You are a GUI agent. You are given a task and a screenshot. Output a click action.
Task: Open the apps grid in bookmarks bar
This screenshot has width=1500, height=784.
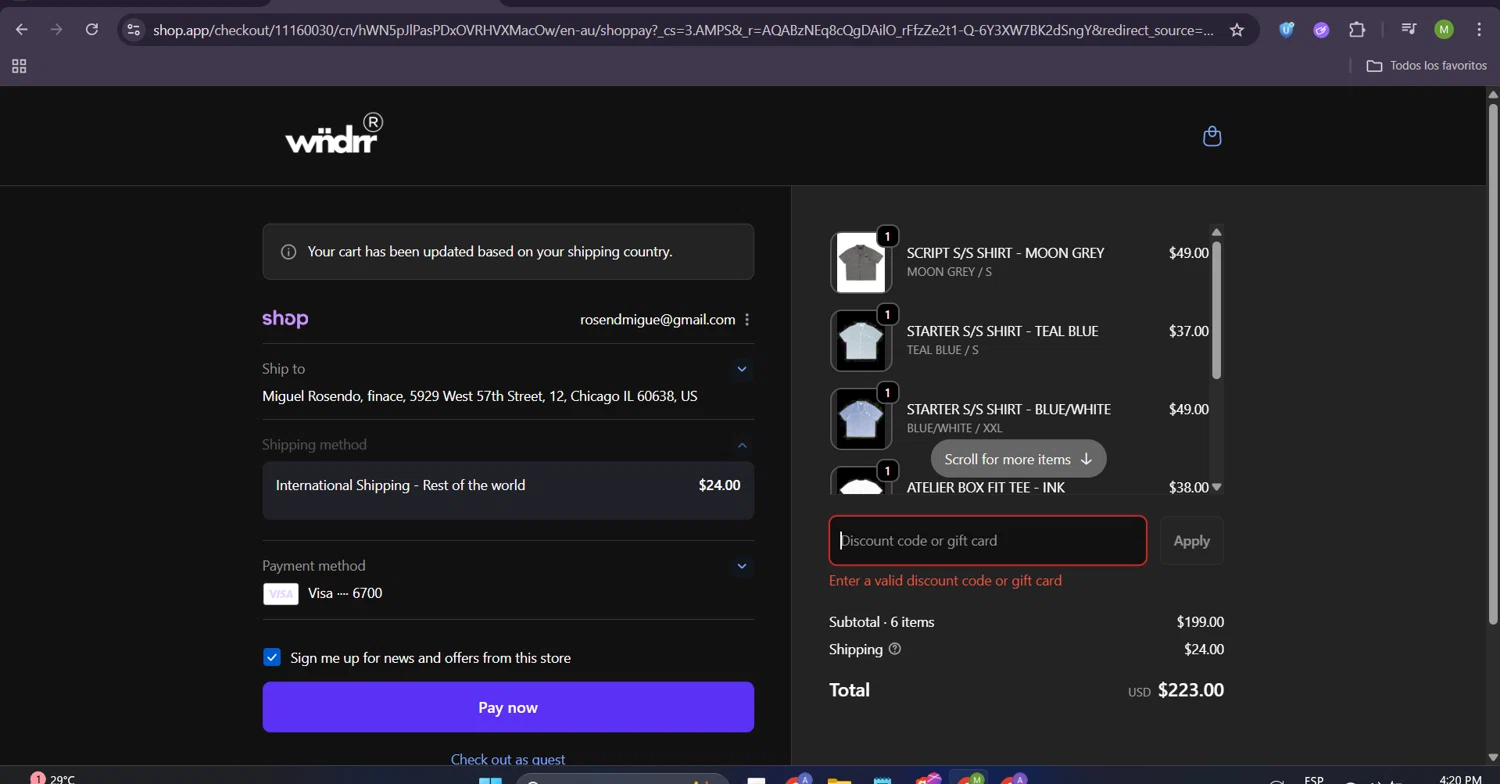point(19,66)
